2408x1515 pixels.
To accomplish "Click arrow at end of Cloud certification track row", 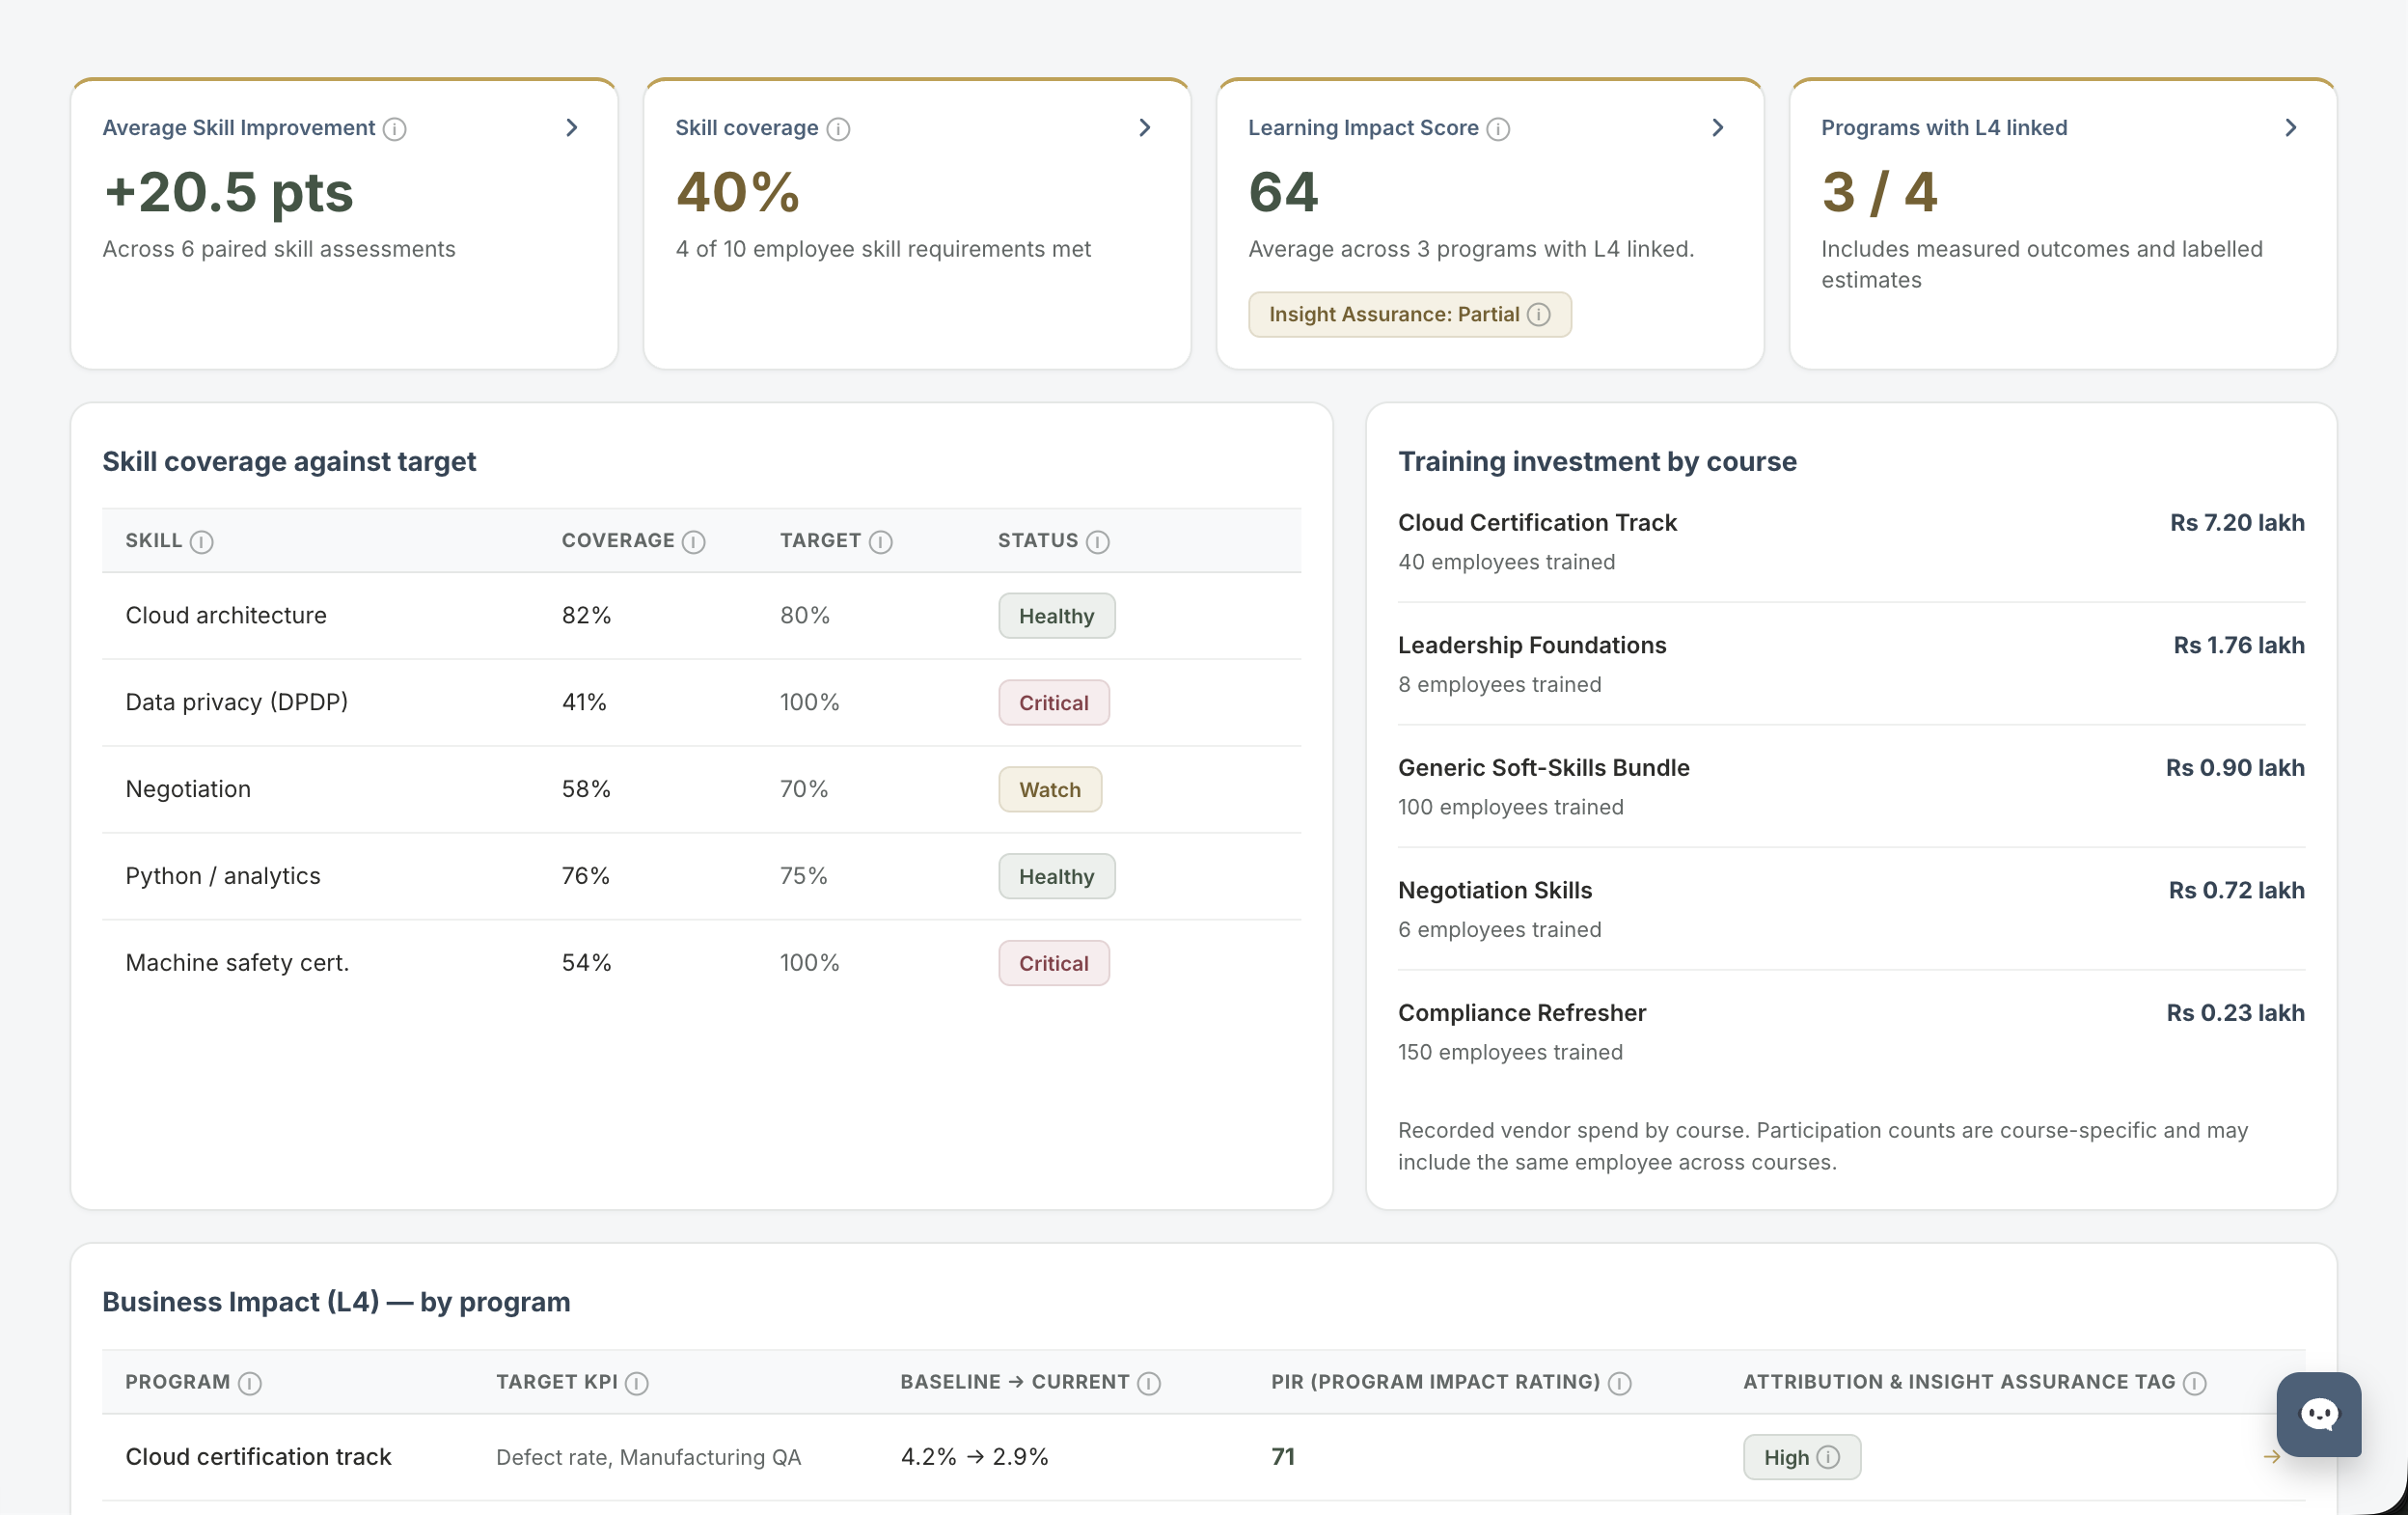I will tap(2271, 1457).
